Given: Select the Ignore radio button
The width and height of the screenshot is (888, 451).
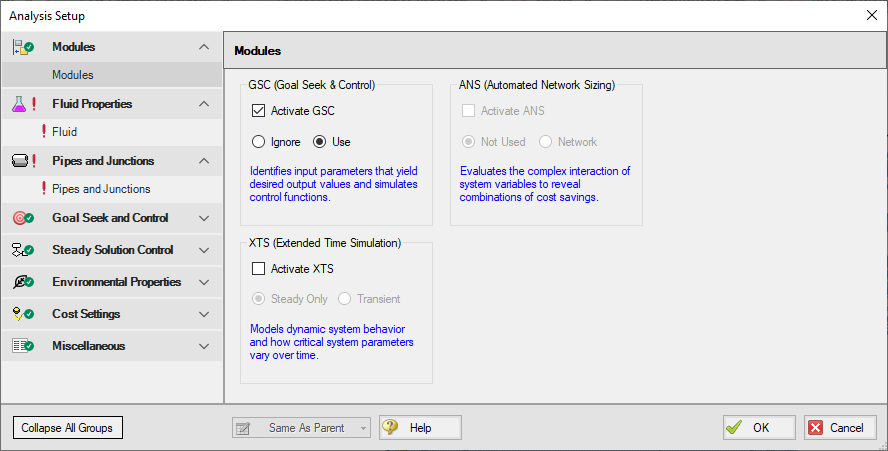Looking at the screenshot, I should (x=259, y=142).
